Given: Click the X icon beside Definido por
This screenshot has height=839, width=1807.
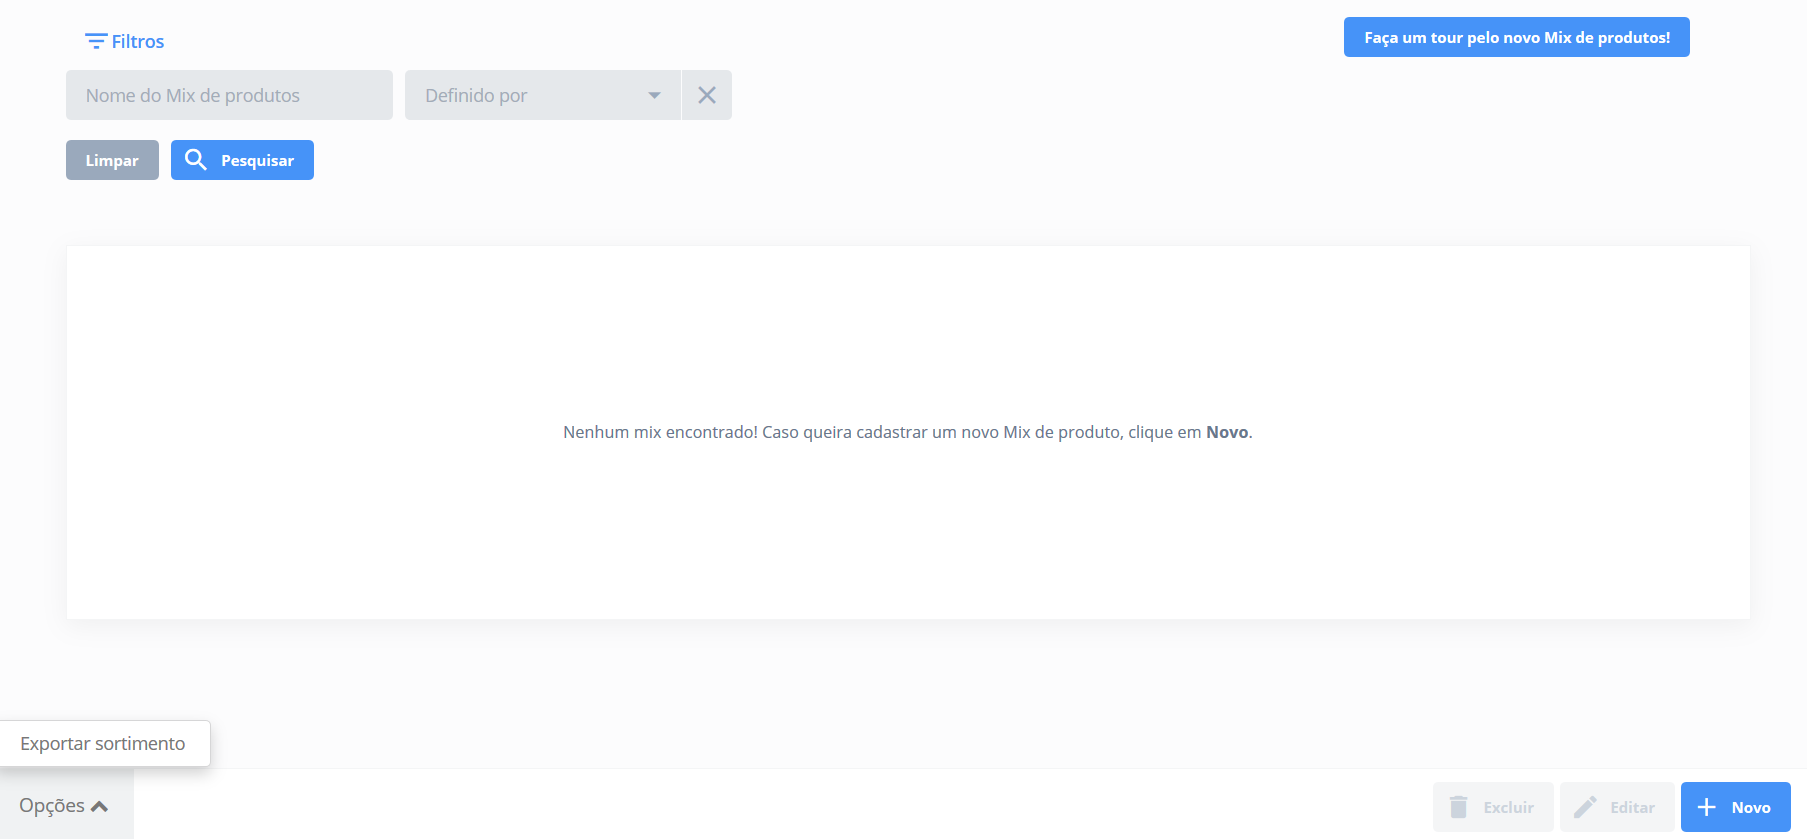Looking at the screenshot, I should (x=707, y=95).
